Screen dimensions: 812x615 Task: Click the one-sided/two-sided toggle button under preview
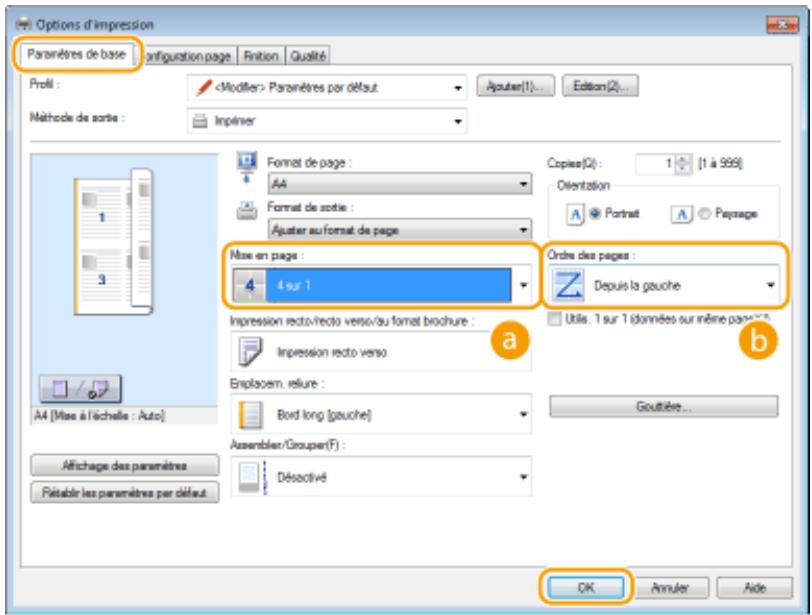tap(81, 389)
